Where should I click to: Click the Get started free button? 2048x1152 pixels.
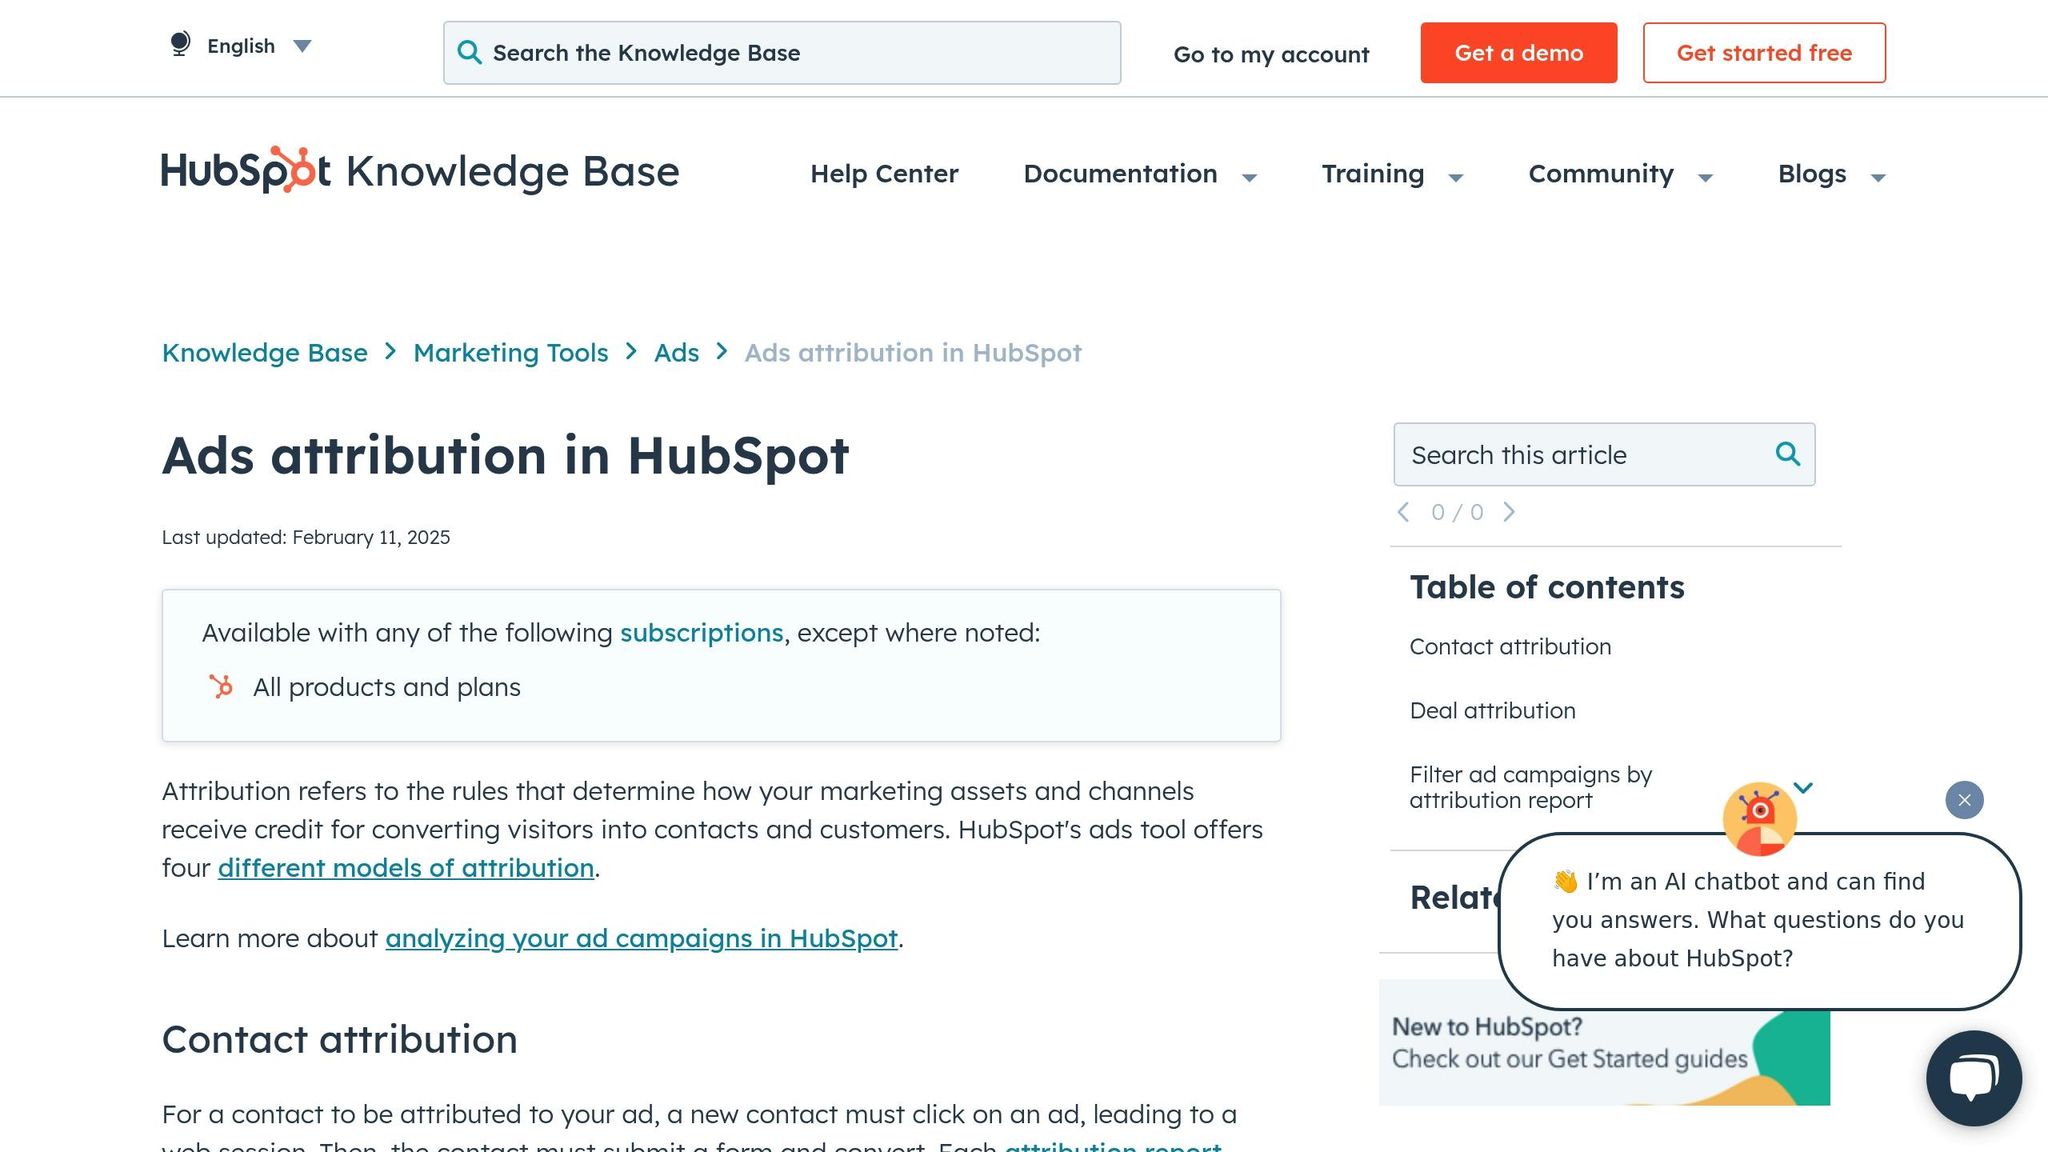click(x=1764, y=53)
